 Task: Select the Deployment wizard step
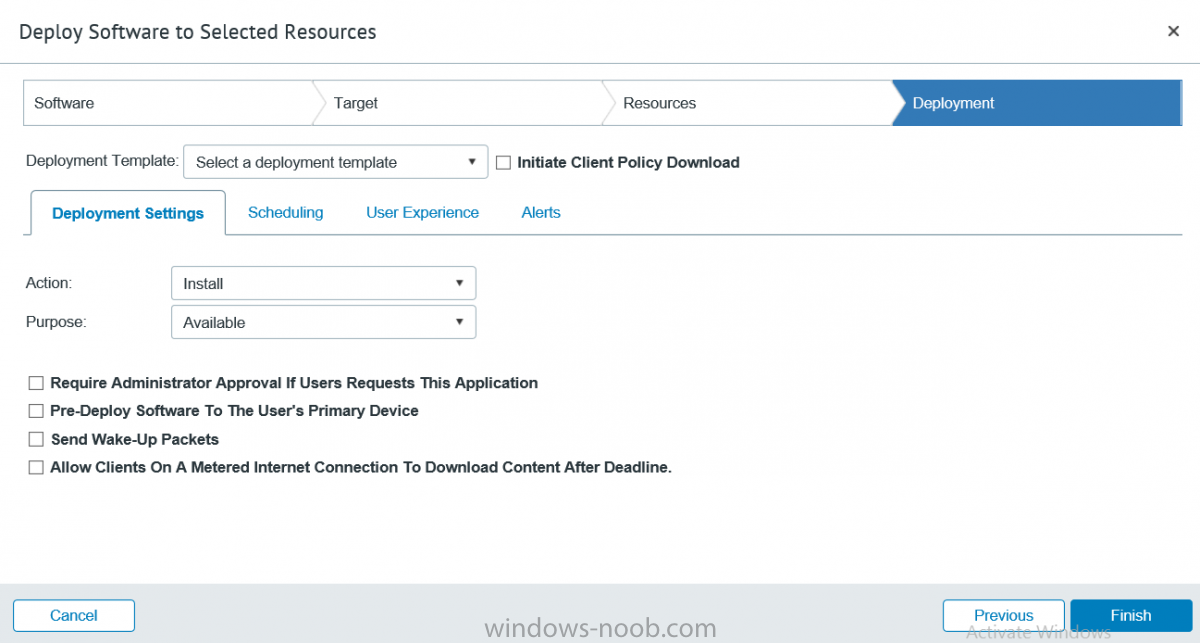pos(1037,103)
